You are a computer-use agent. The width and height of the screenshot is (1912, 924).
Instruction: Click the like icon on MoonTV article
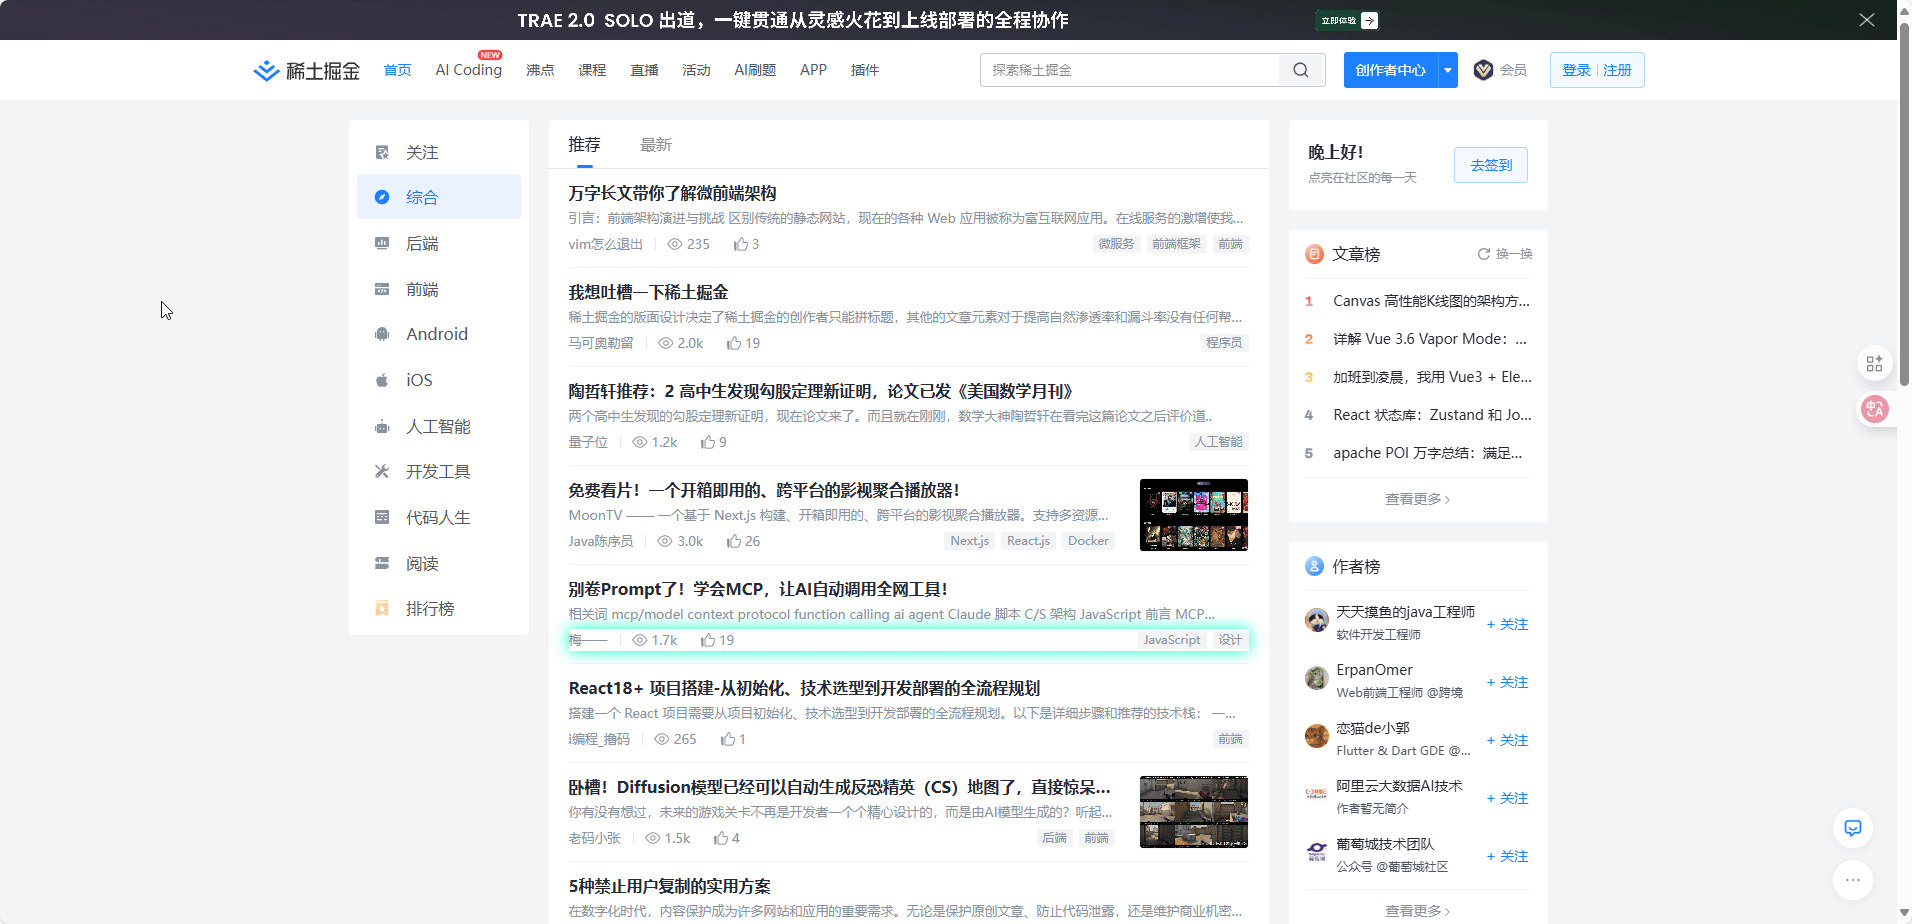(734, 541)
